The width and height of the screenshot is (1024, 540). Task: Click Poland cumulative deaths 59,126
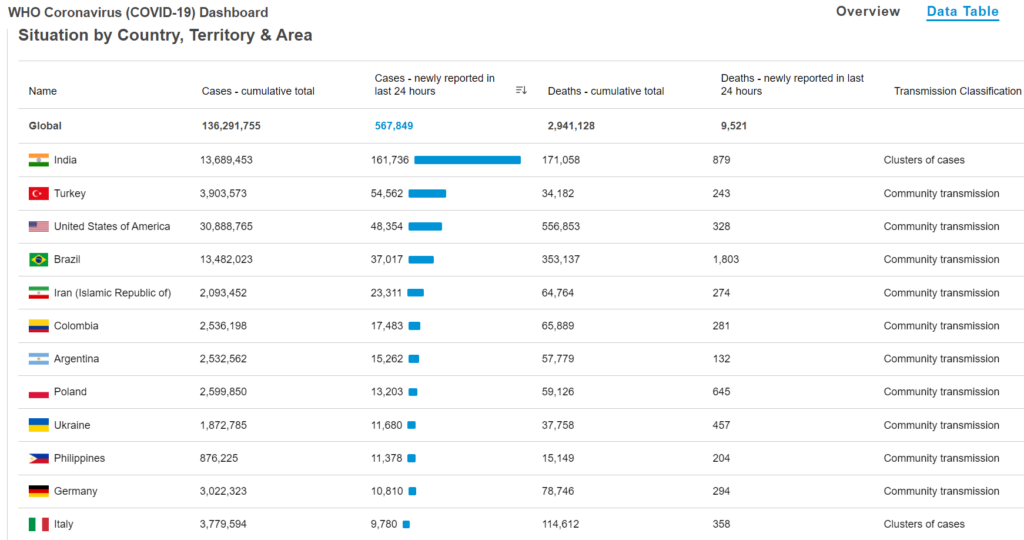pyautogui.click(x=558, y=392)
